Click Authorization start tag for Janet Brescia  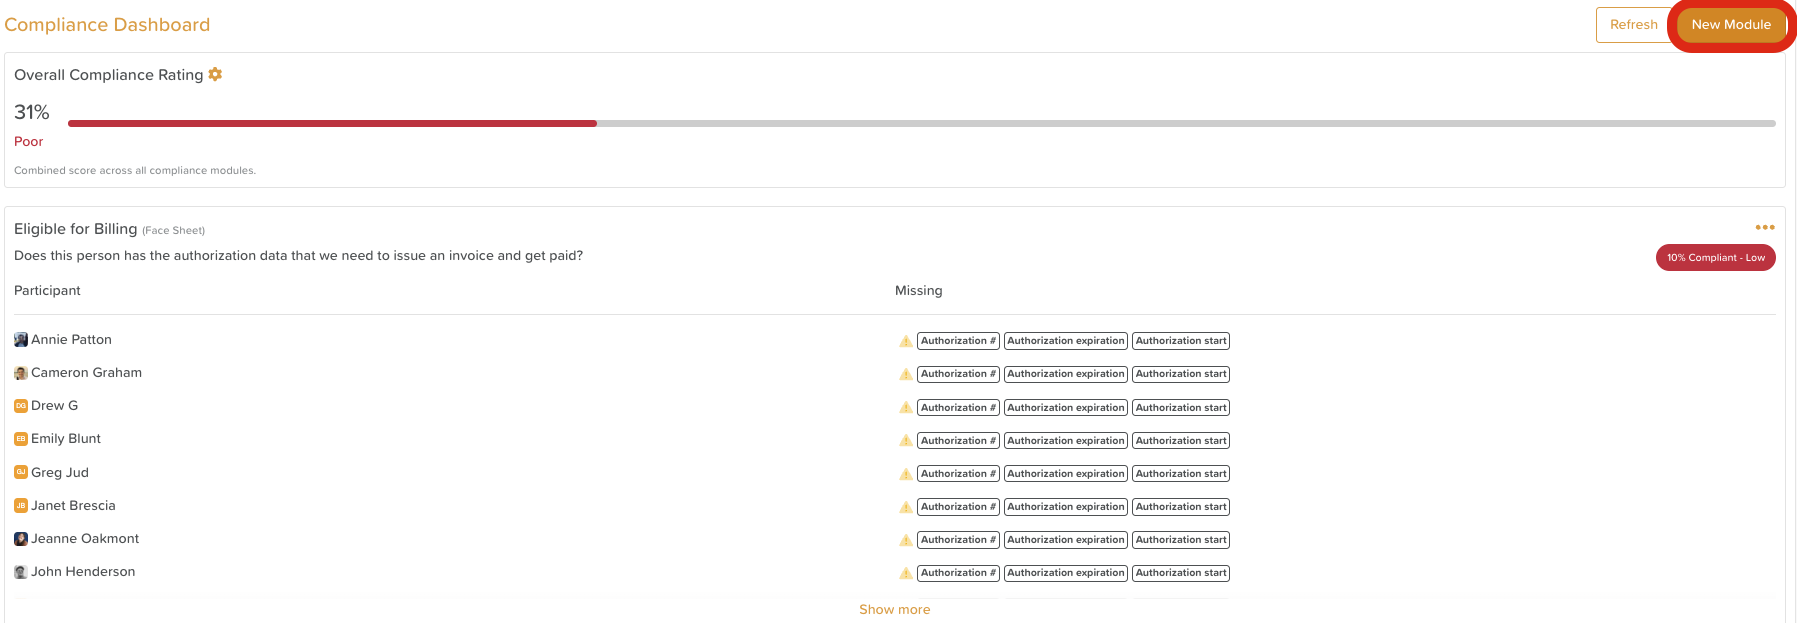click(1181, 507)
